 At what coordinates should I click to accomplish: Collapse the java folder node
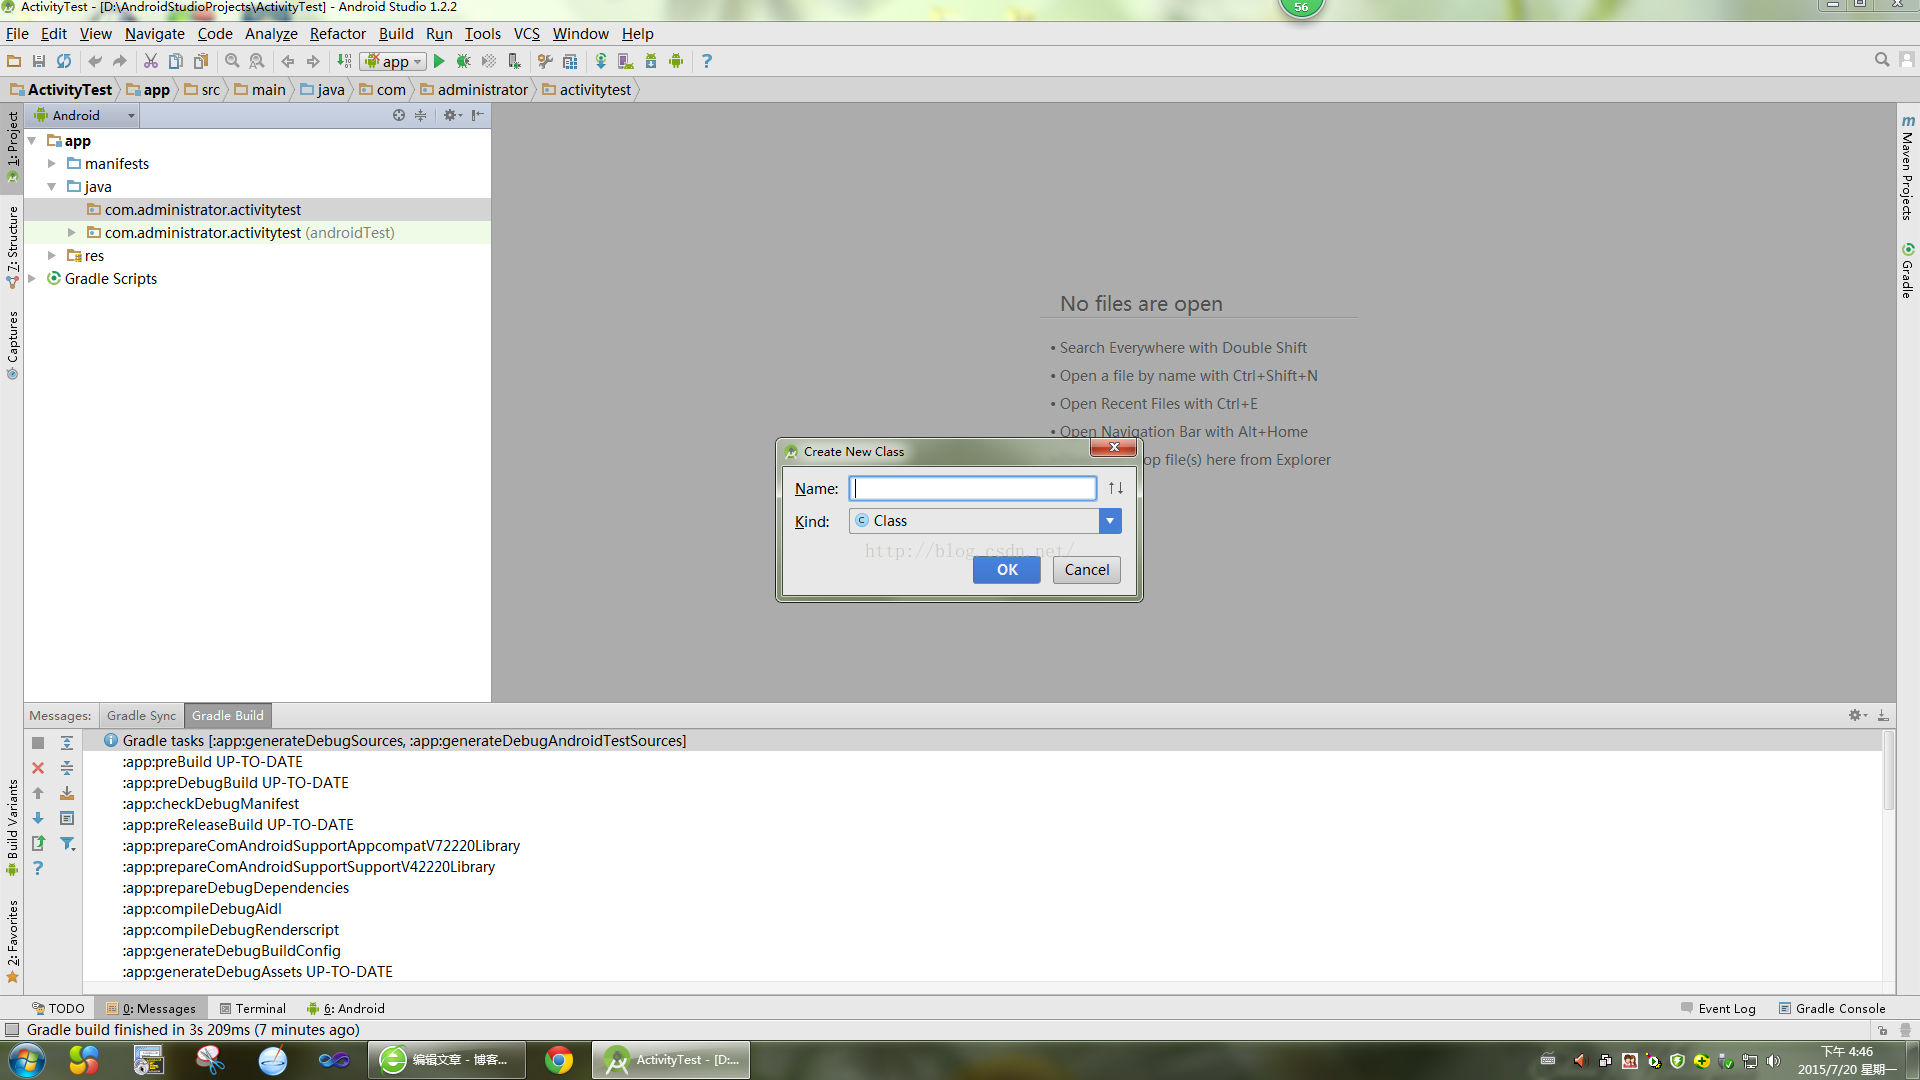52,187
